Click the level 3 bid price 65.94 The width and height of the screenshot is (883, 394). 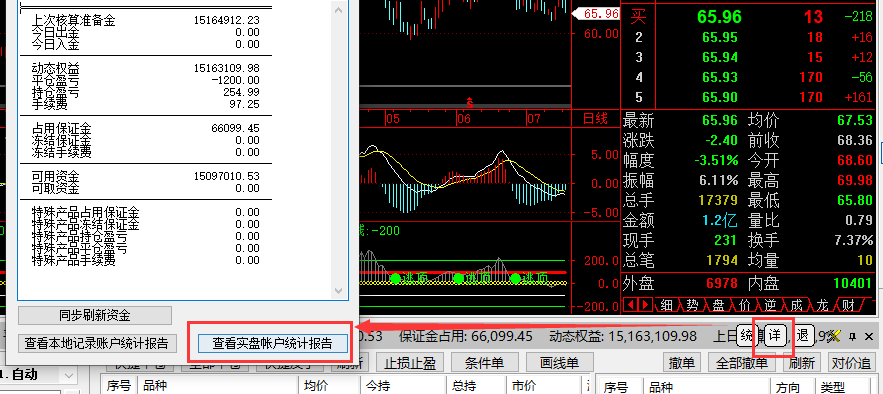pyautogui.click(x=720, y=57)
